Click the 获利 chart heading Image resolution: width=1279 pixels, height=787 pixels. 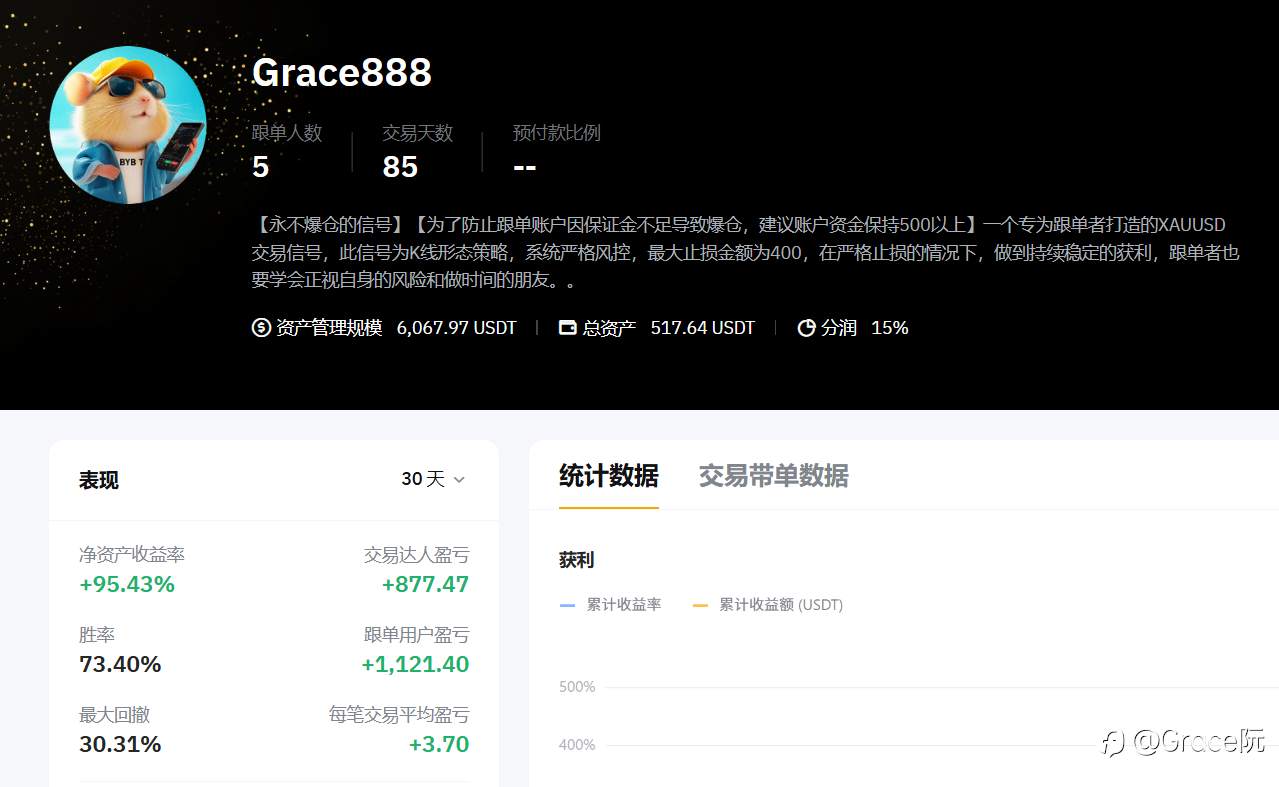click(x=577, y=560)
